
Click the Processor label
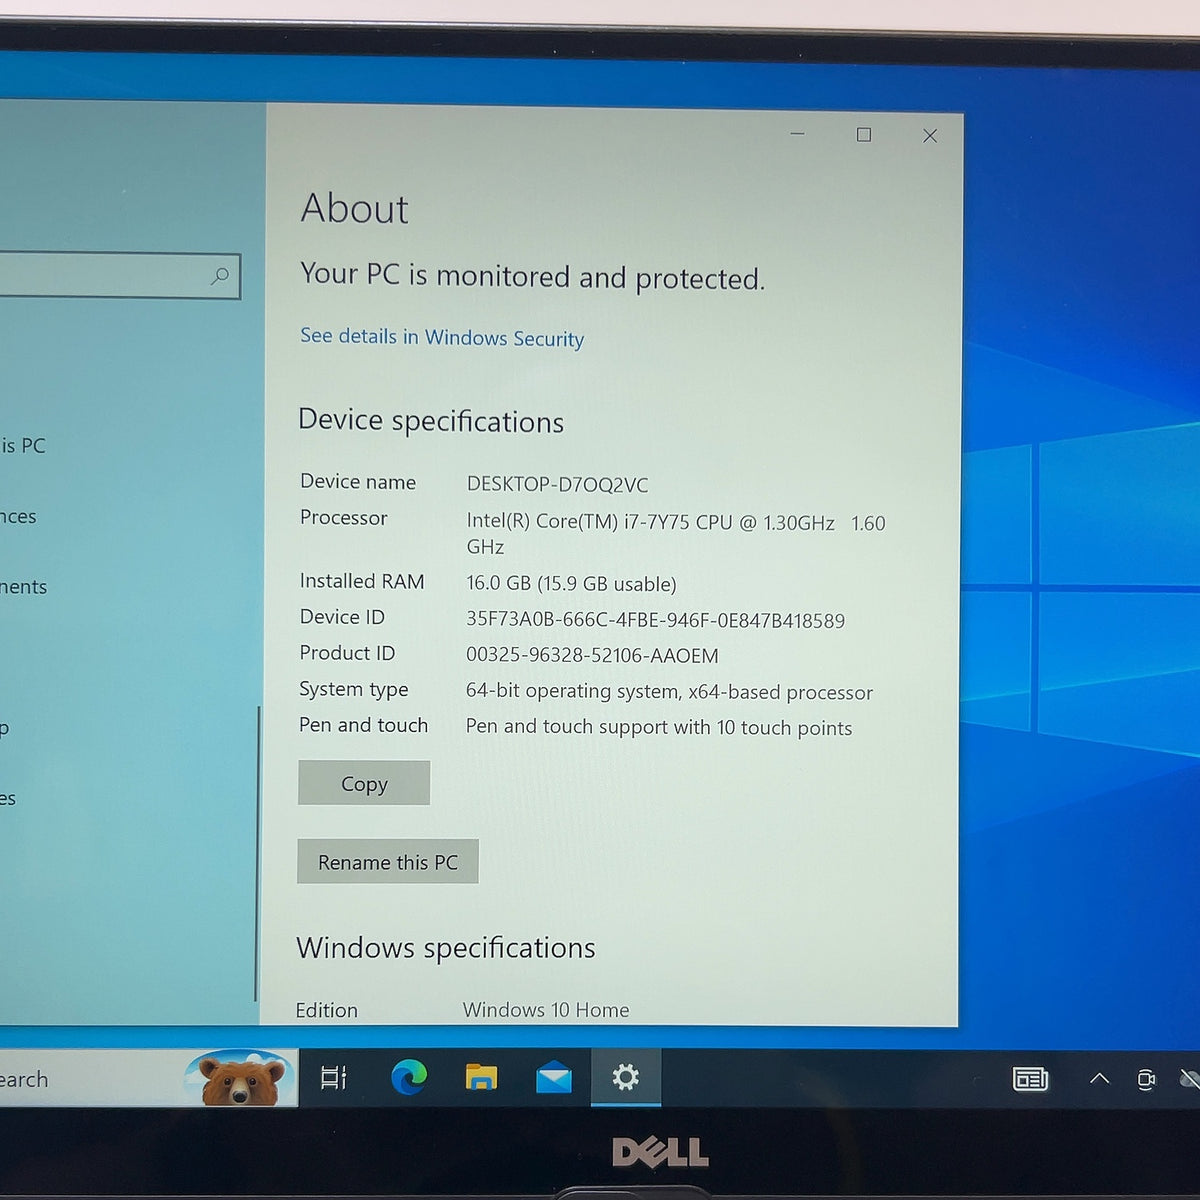[x=343, y=518]
